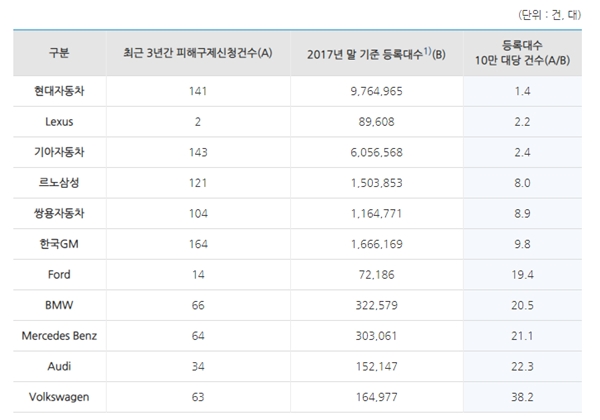600x420 pixels.
Task: Click the 최근 3년간 피해구제신청건수(A) header
Action: tap(198, 53)
